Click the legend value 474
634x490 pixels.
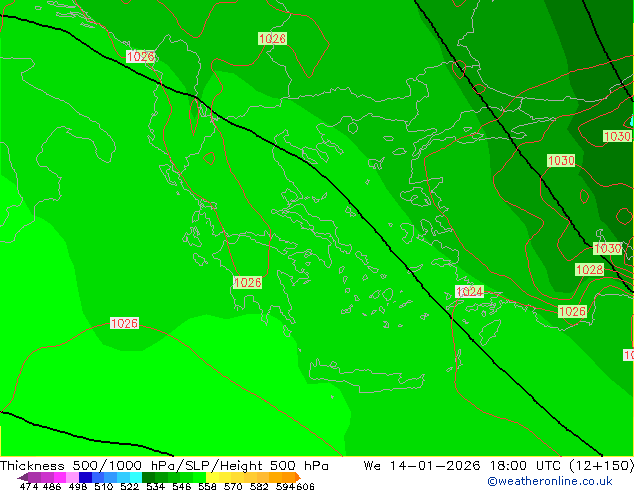[29, 486]
